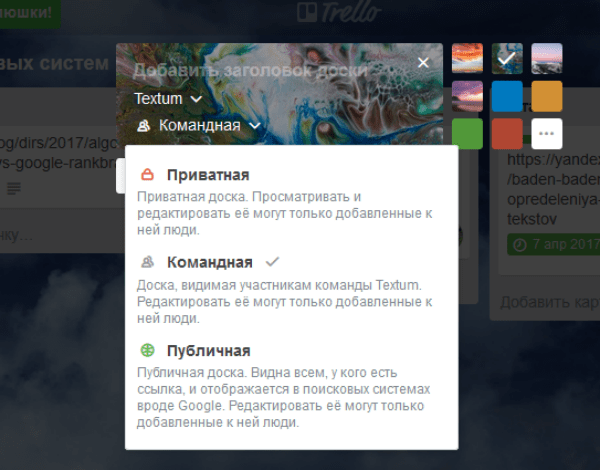600x470 pixels.
Task: Read the Приватная доска description text
Action: (x=285, y=213)
